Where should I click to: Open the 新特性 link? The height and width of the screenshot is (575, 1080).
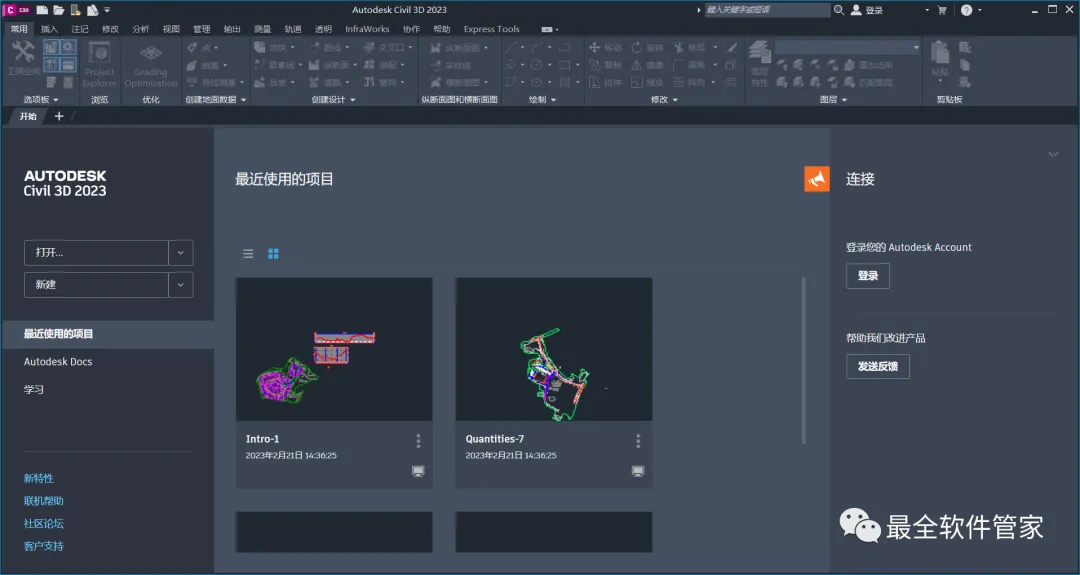pos(39,478)
